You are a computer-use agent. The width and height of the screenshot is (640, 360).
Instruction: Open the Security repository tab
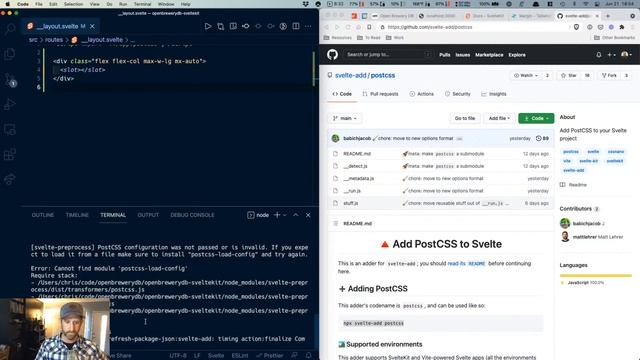pyautogui.click(x=458, y=94)
